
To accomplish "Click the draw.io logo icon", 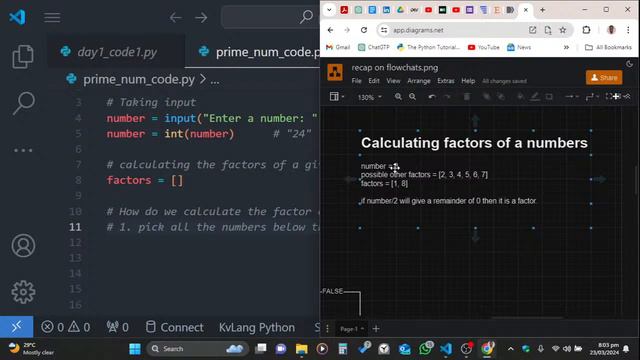I will pyautogui.click(x=335, y=72).
